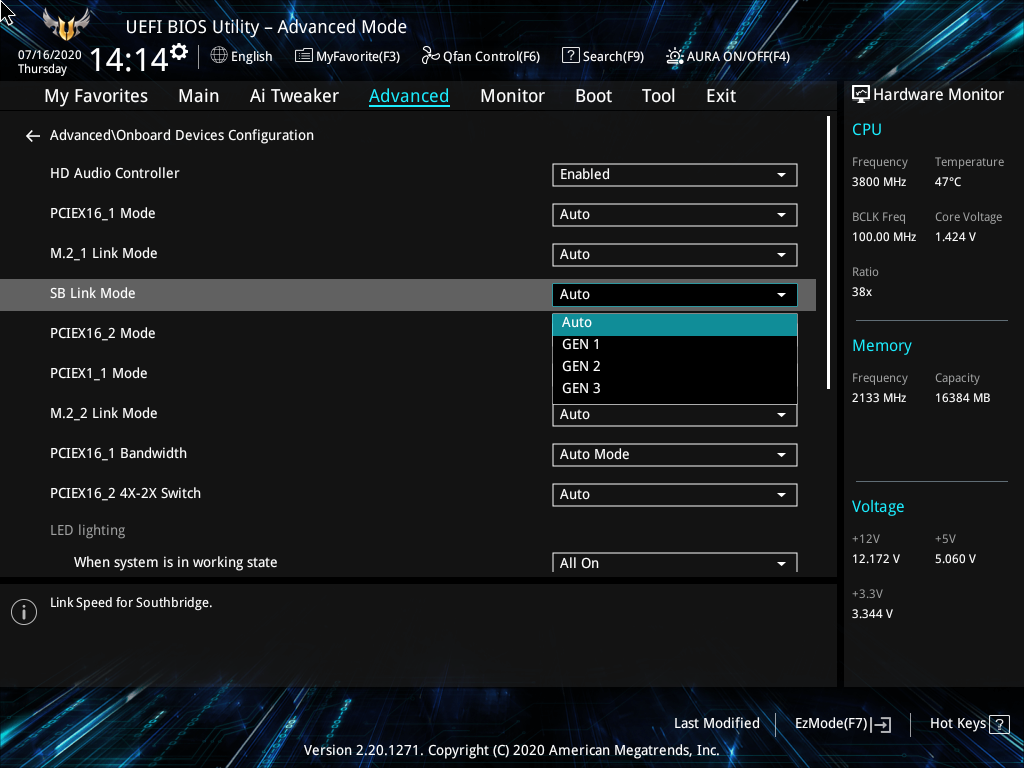Click the Last Modified button
The width and height of the screenshot is (1024, 768).
pyautogui.click(x=716, y=724)
